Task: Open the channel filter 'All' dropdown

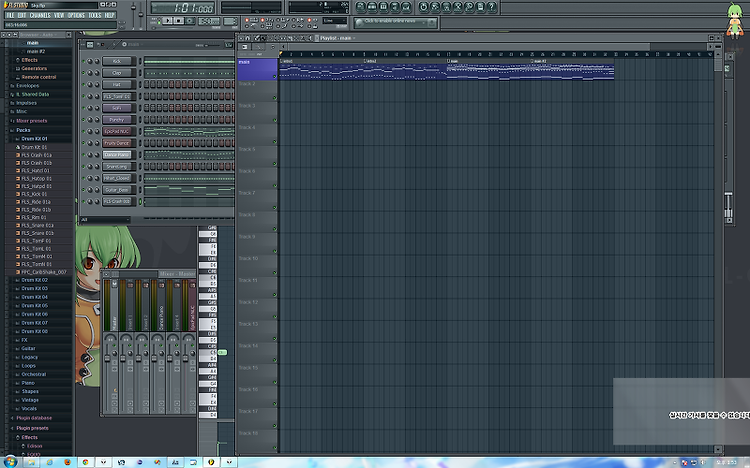Action: pyautogui.click(x=105, y=220)
